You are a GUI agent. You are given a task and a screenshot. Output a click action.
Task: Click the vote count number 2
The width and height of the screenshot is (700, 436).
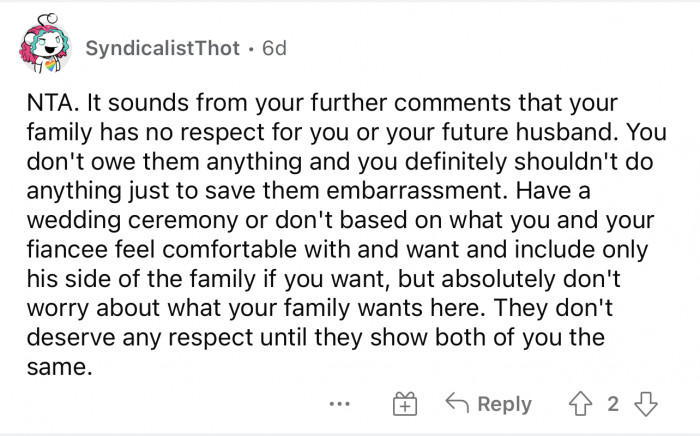(614, 404)
